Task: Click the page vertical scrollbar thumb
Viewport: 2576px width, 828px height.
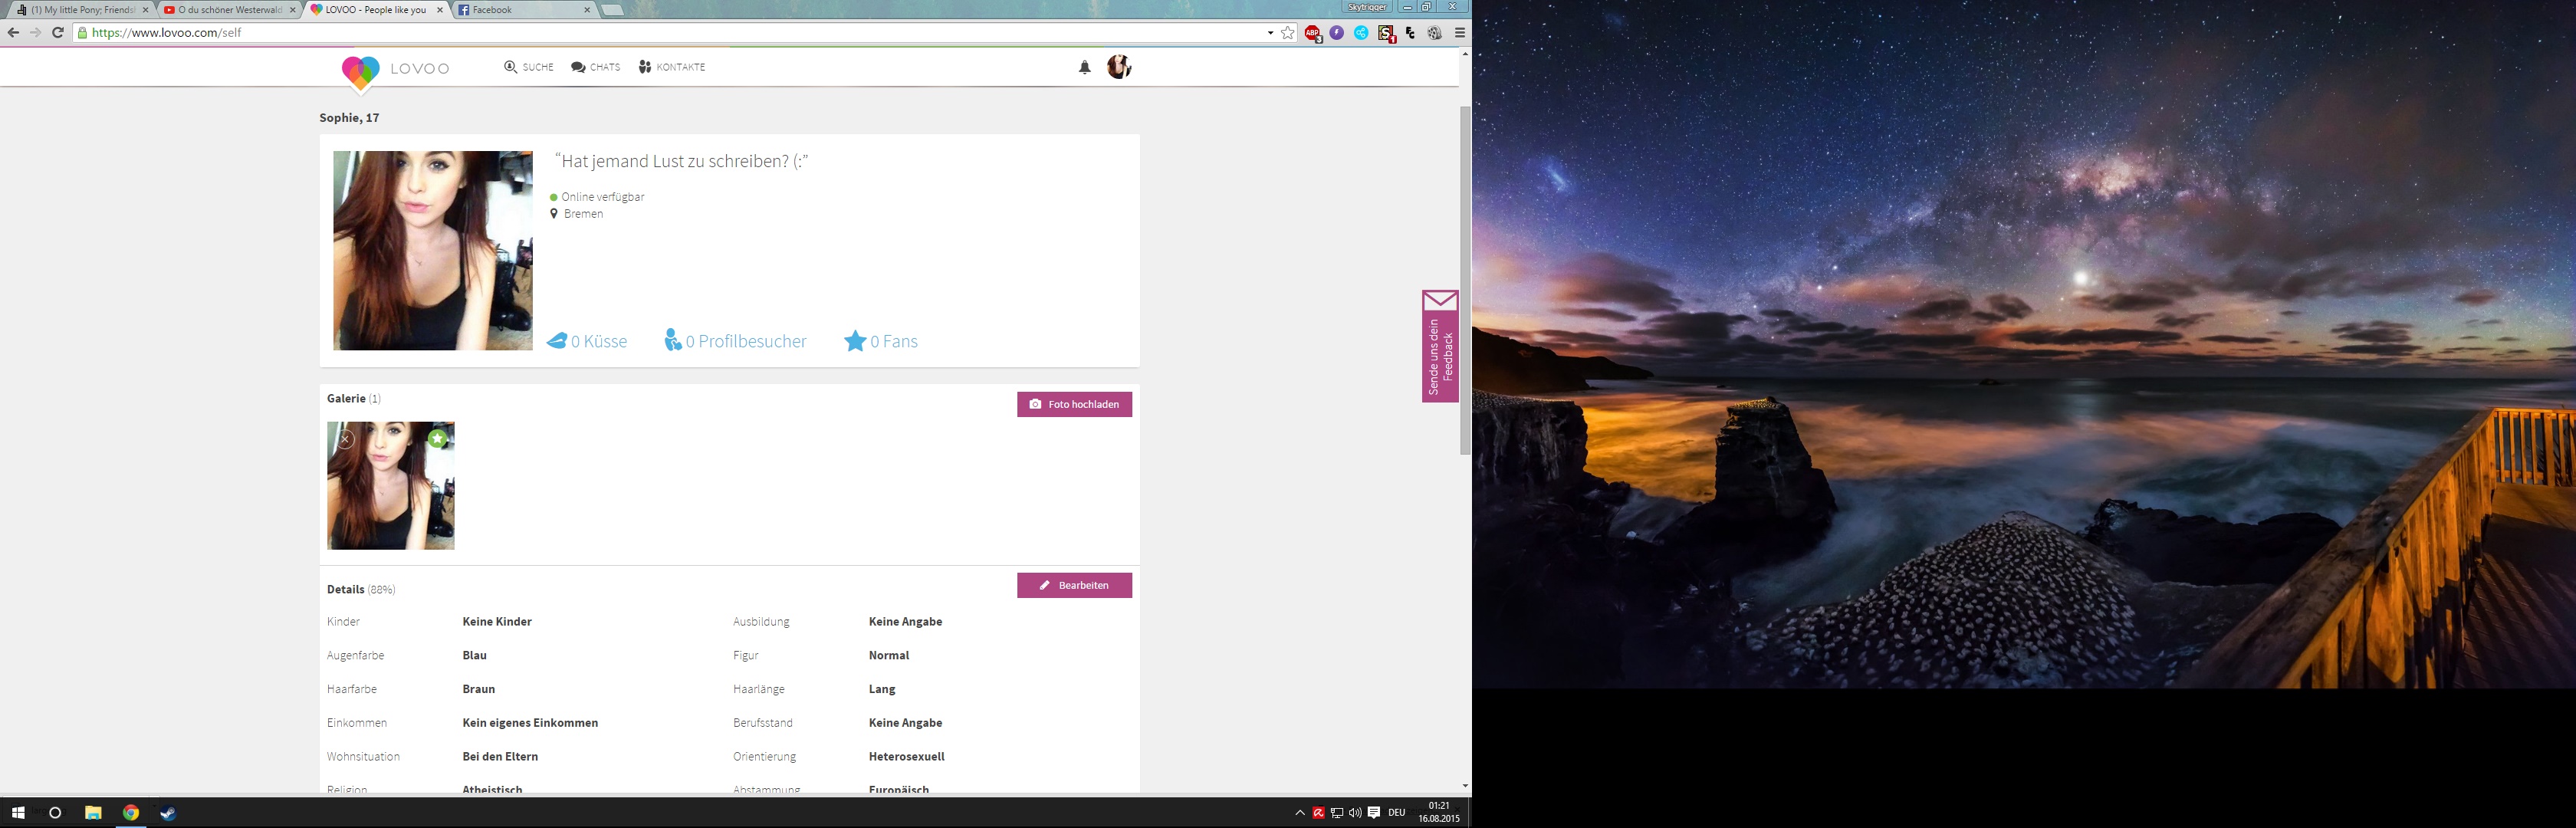Action: (x=1465, y=280)
